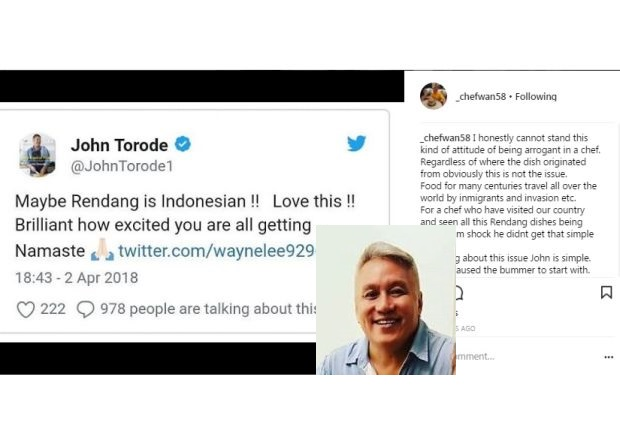Like the tweet with the heart icon
620x440 pixels.
pyautogui.click(x=26, y=310)
